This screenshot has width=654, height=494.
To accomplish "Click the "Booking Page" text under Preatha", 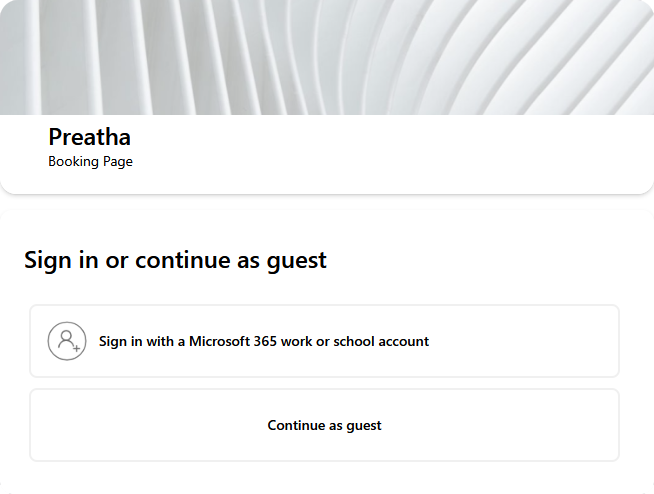I will point(90,161).
